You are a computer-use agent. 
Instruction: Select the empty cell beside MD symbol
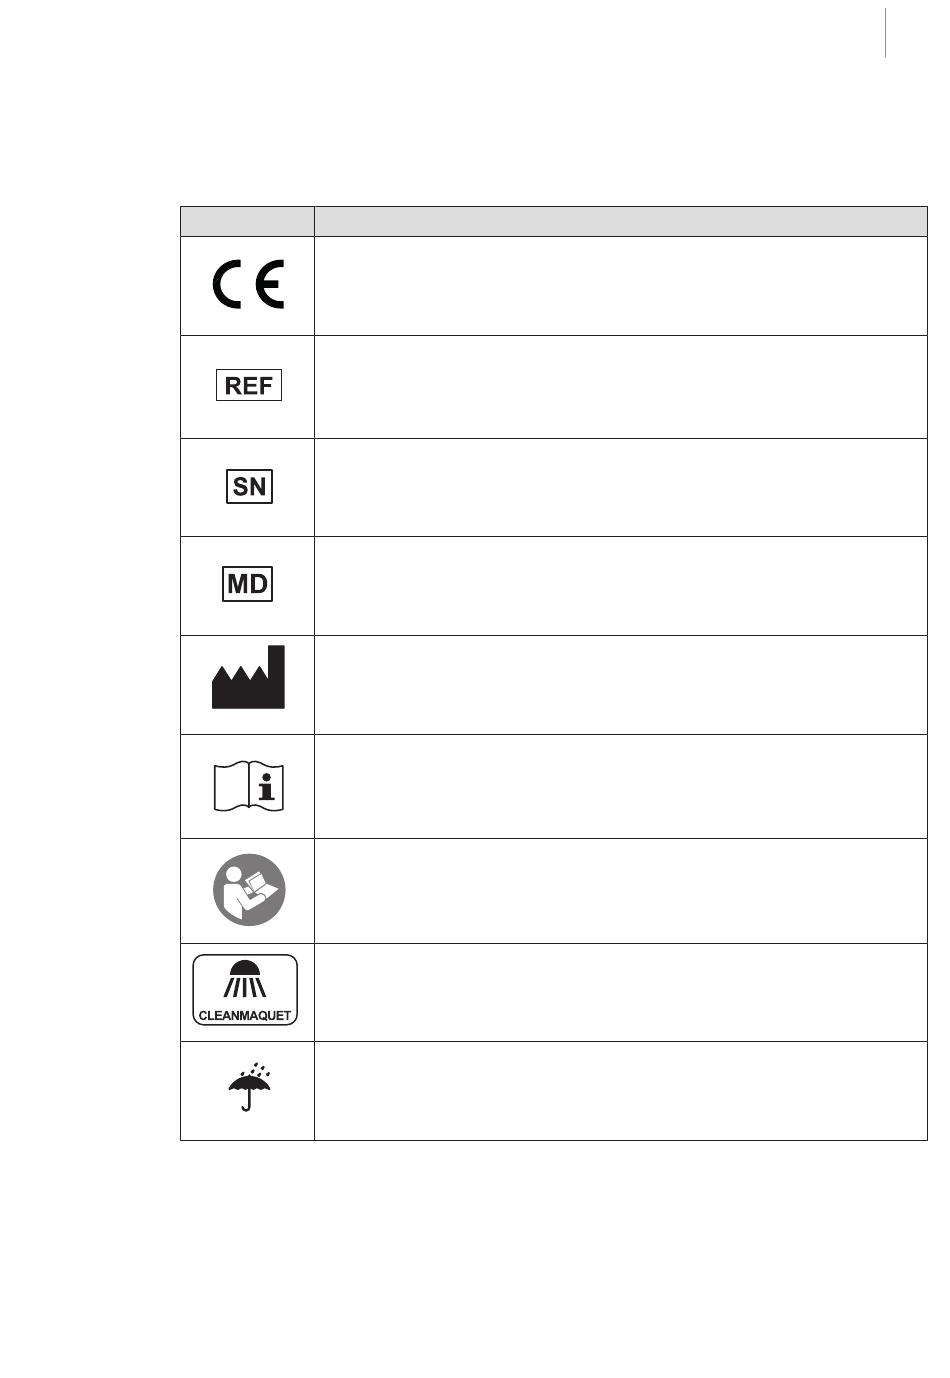click(620, 586)
